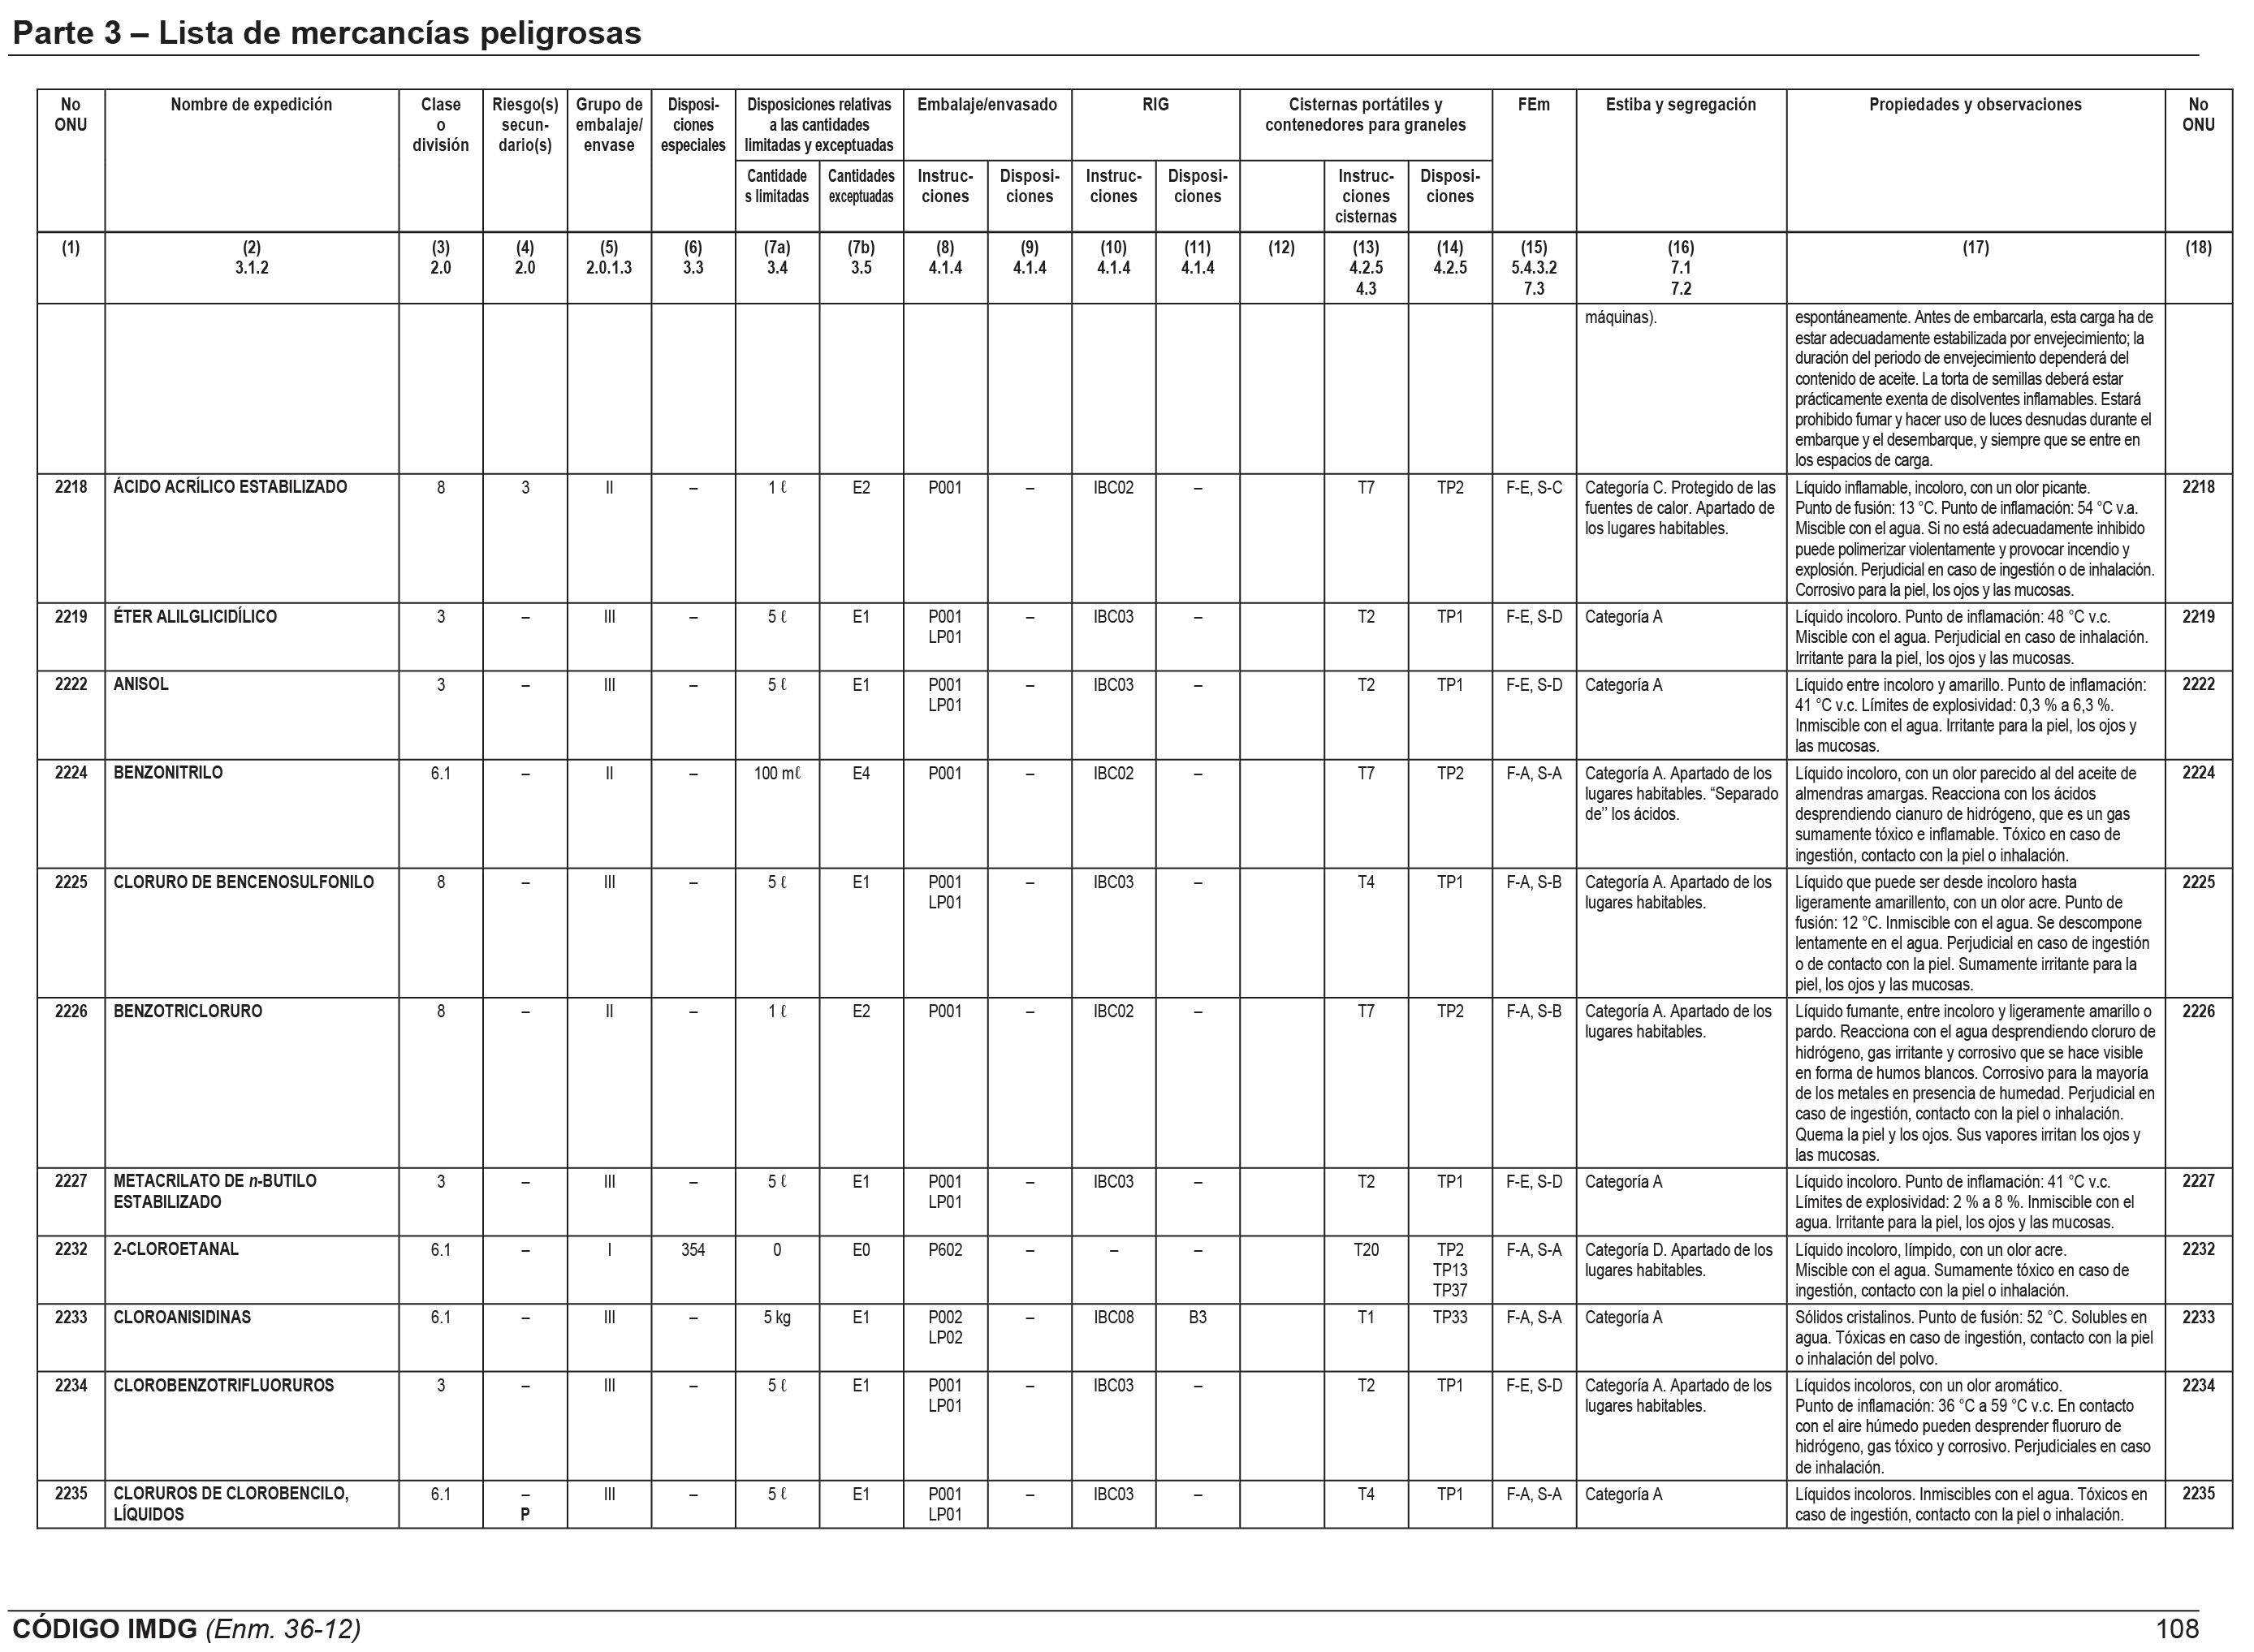The height and width of the screenshot is (1652, 2254).
Task: Click '5 kg' limited quantity for CLOROANISIDINAS
Action: coord(777,1318)
